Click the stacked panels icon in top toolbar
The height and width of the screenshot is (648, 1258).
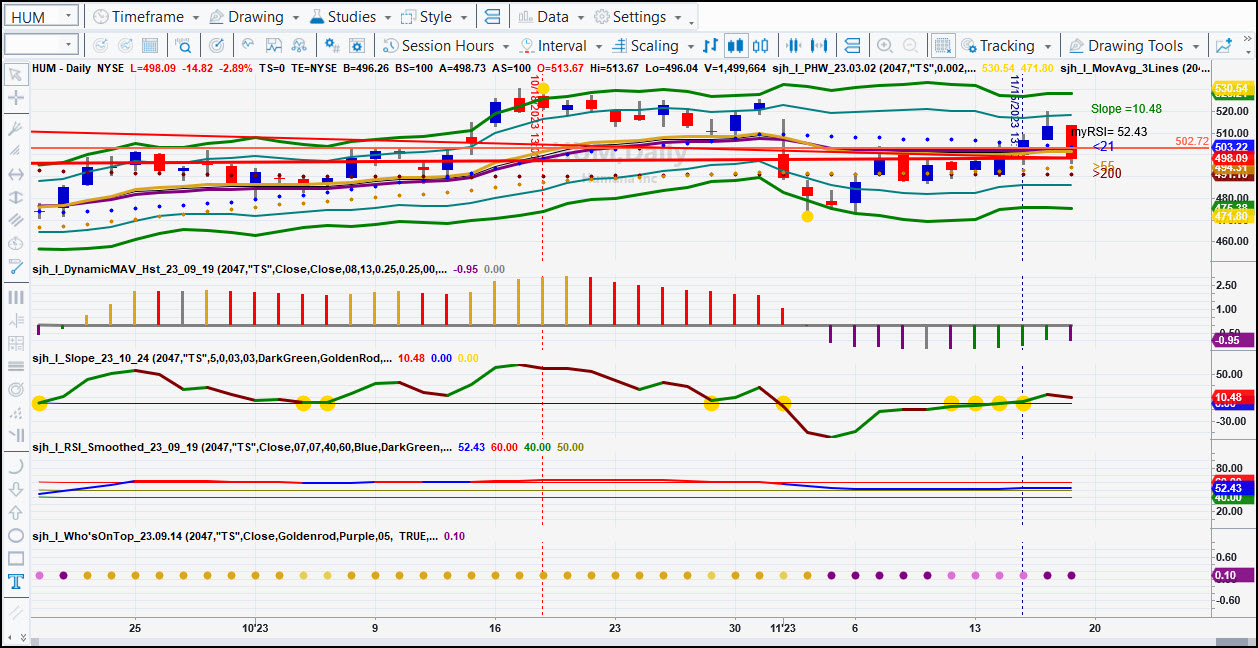click(492, 17)
